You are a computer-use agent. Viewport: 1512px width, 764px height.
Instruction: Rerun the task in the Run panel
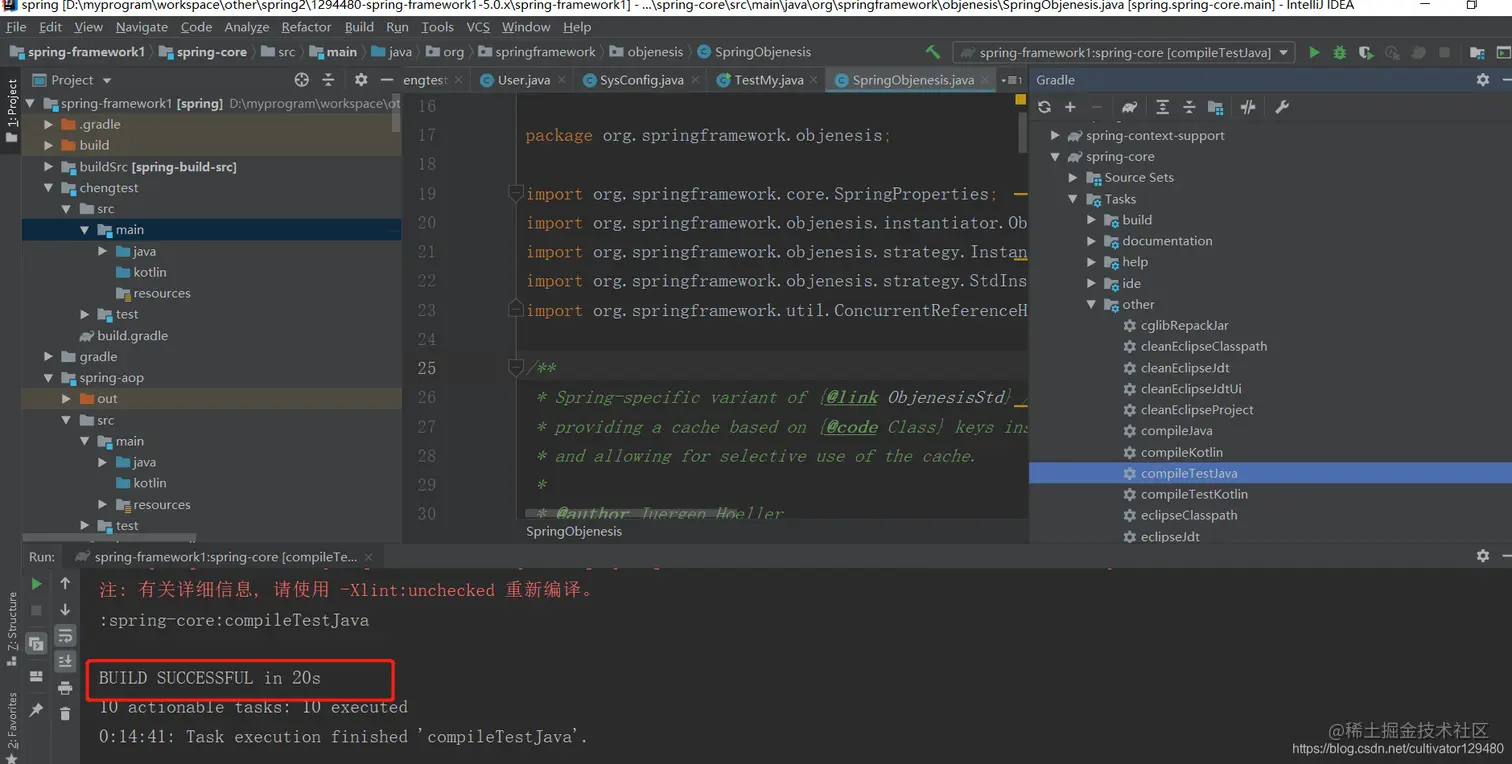[x=37, y=584]
